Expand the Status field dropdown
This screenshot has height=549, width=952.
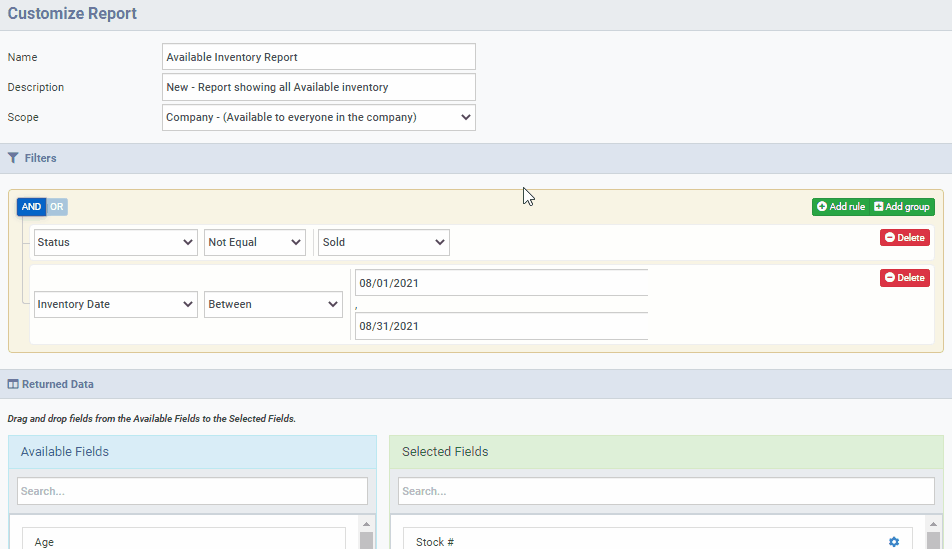(x=115, y=243)
